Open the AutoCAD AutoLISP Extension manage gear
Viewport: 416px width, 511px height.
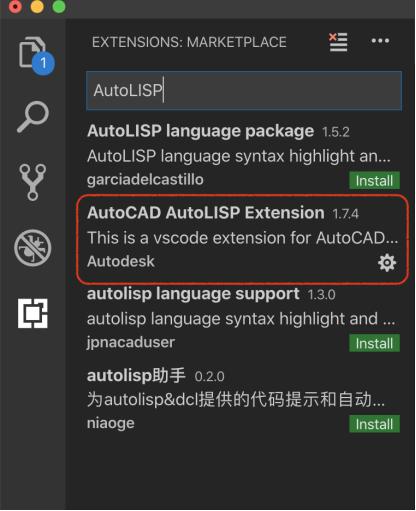tap(387, 263)
